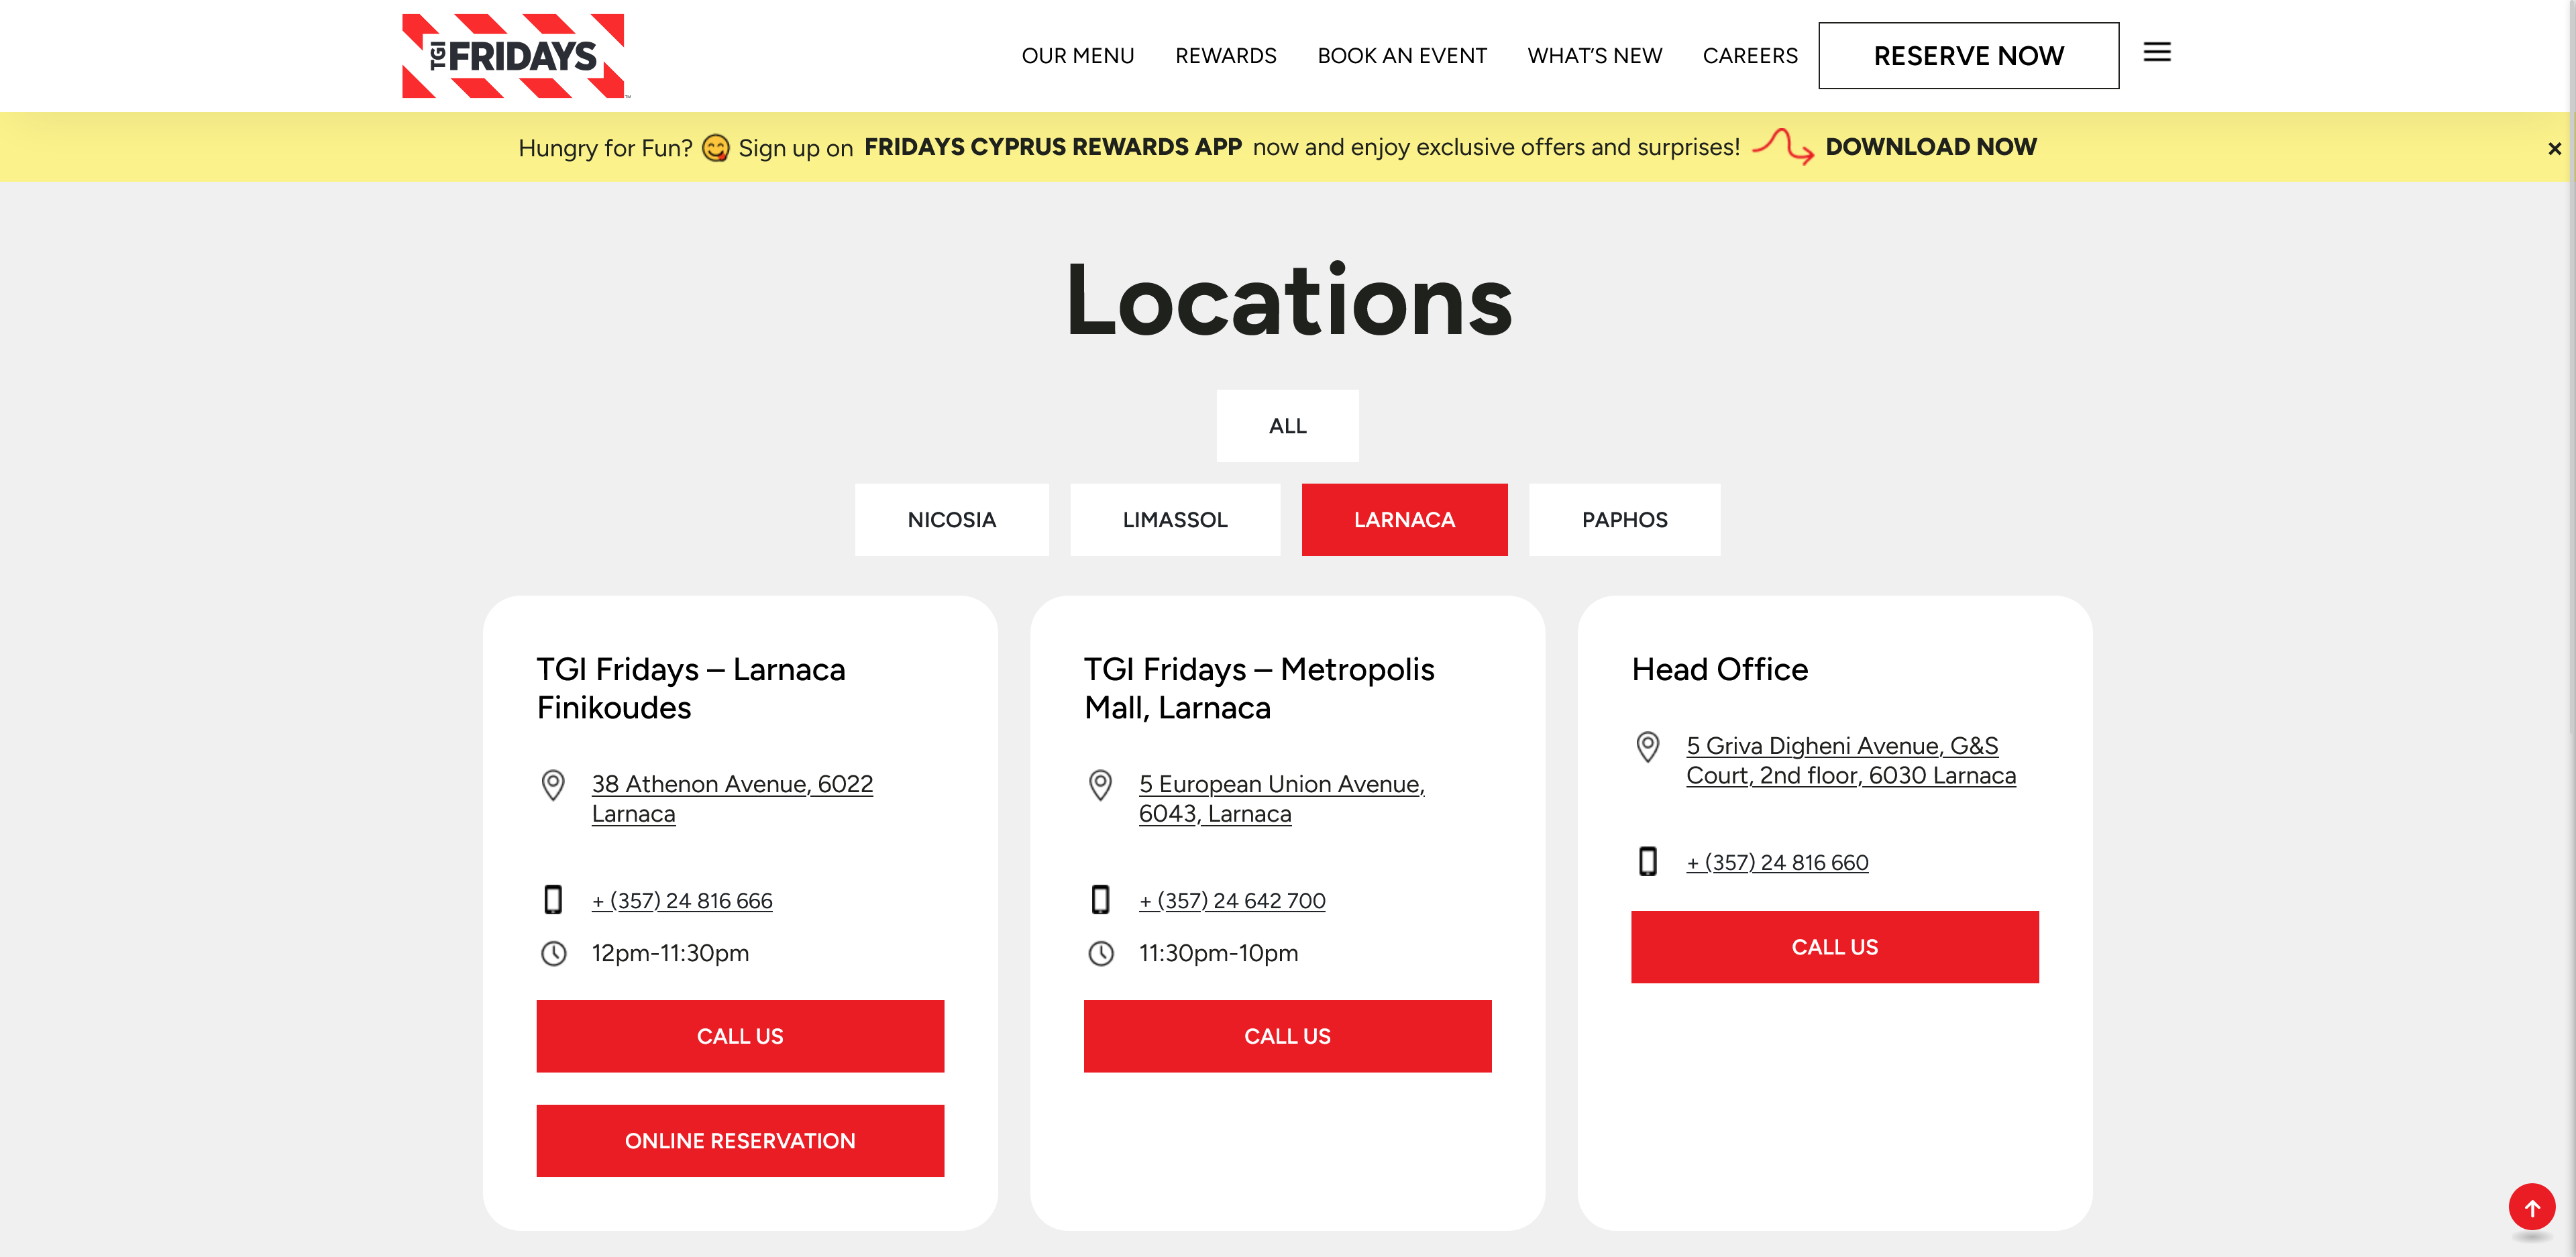2576x1257 pixels.
Task: Open the OUR MENU navigation item
Action: pos(1077,55)
